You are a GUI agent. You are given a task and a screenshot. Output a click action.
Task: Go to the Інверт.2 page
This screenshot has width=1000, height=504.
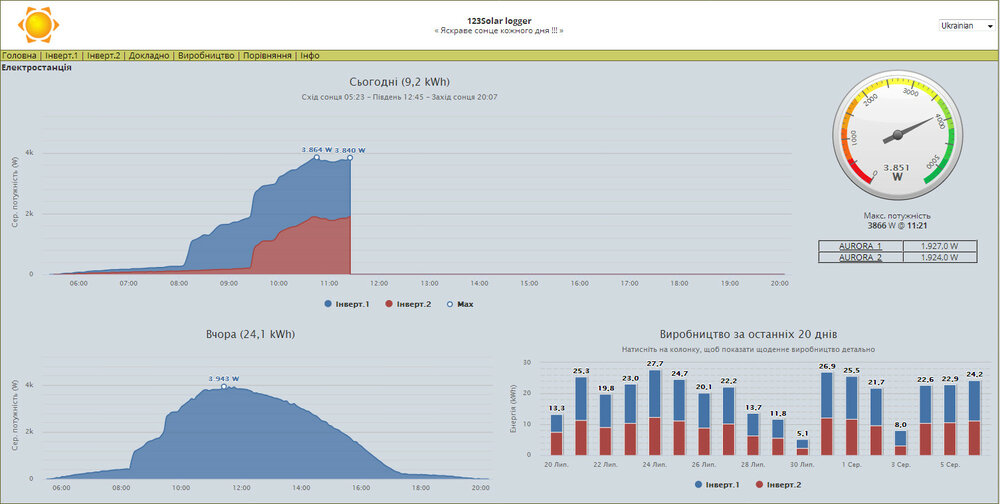104,56
